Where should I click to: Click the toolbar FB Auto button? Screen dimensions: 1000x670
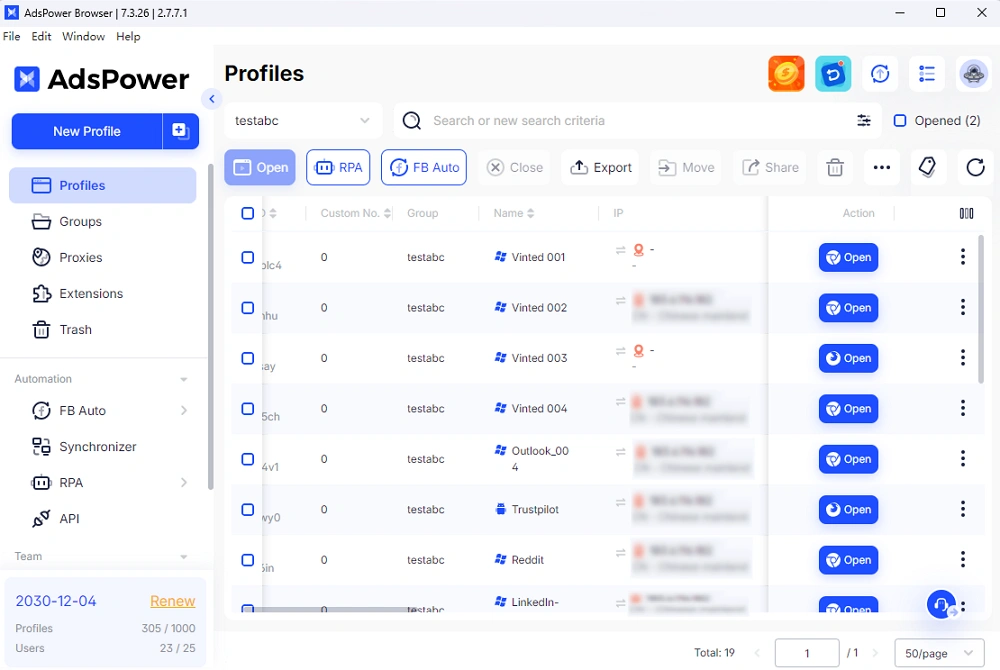tap(424, 168)
